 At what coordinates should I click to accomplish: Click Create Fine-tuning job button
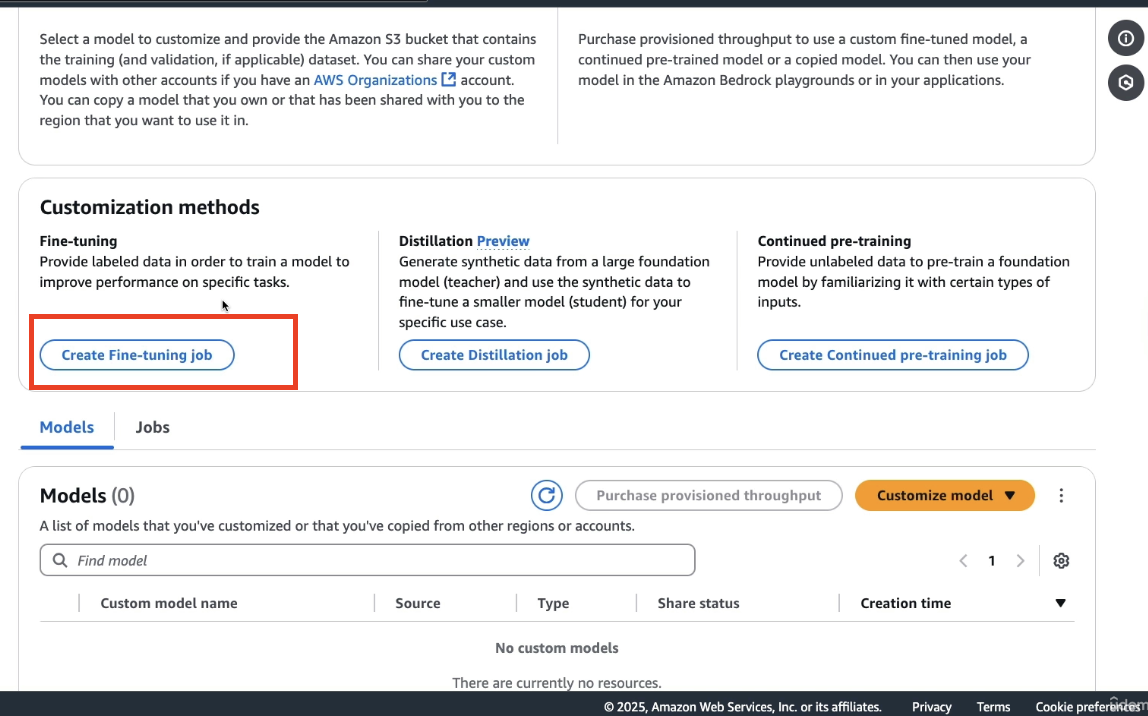[x=137, y=355]
